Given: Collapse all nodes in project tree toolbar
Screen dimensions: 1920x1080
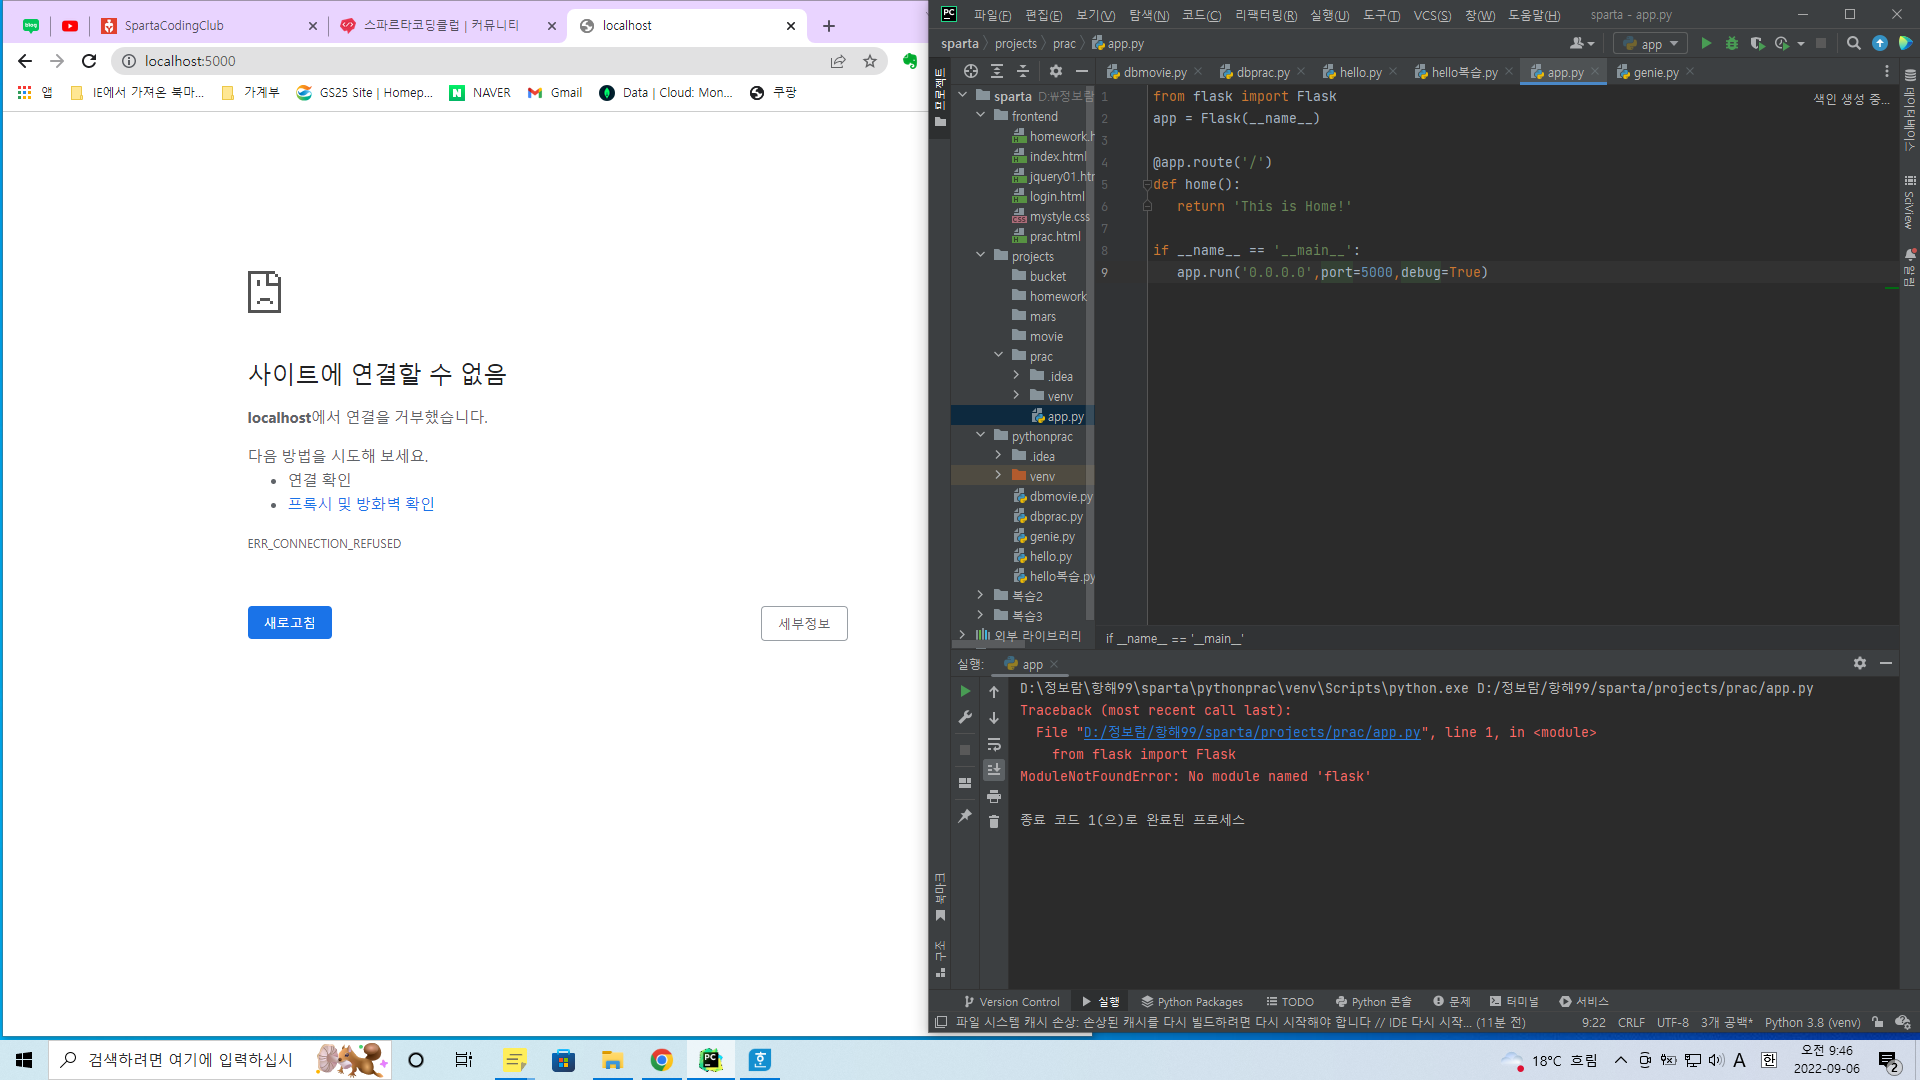Looking at the screenshot, I should pos(1023,71).
